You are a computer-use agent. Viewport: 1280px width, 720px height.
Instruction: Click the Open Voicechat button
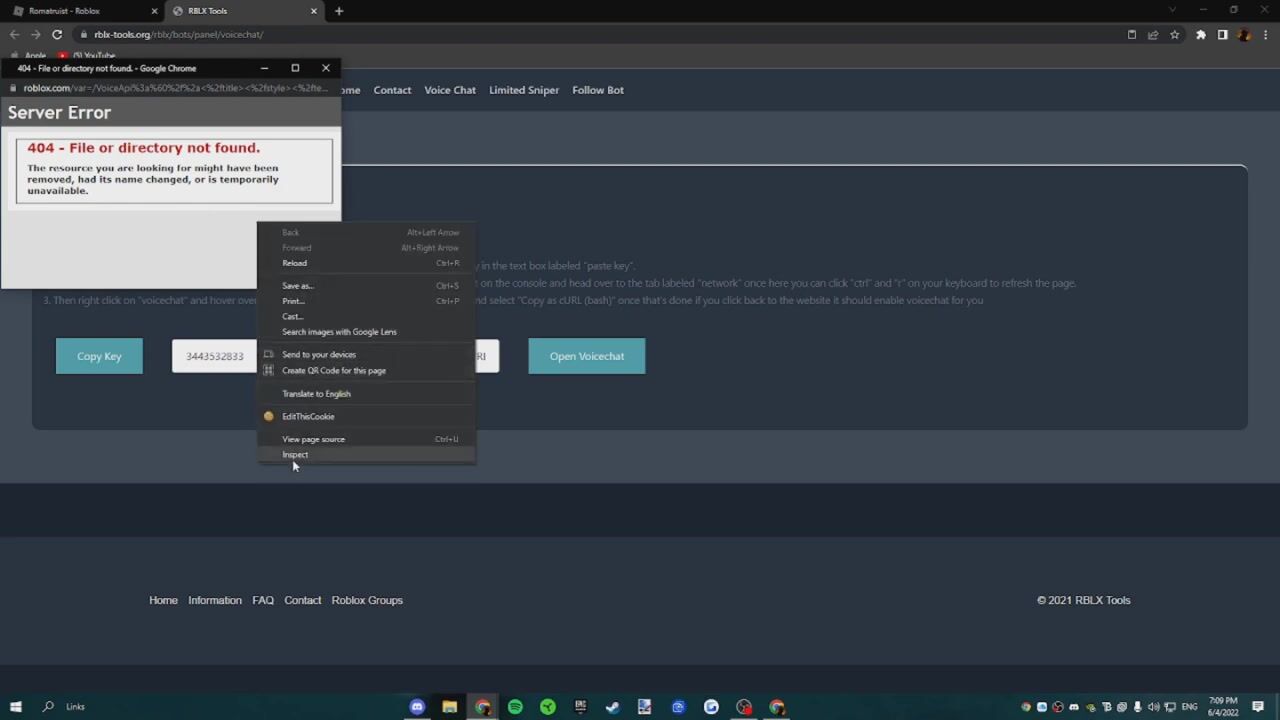587,356
